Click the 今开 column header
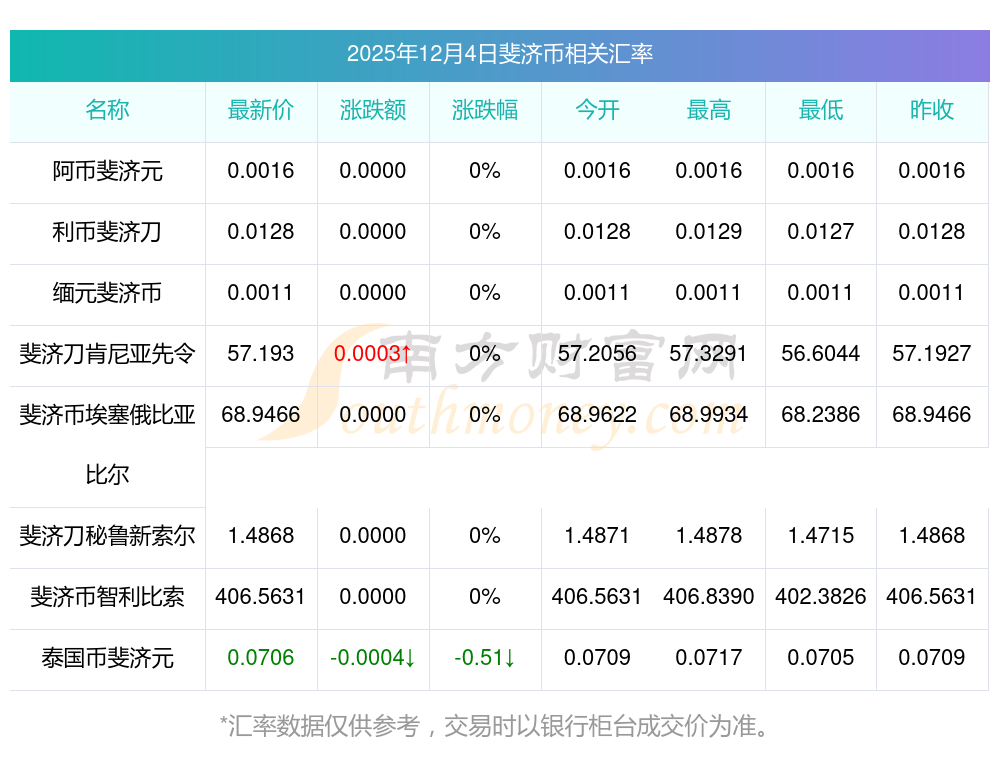The width and height of the screenshot is (1000, 757). 597,110
